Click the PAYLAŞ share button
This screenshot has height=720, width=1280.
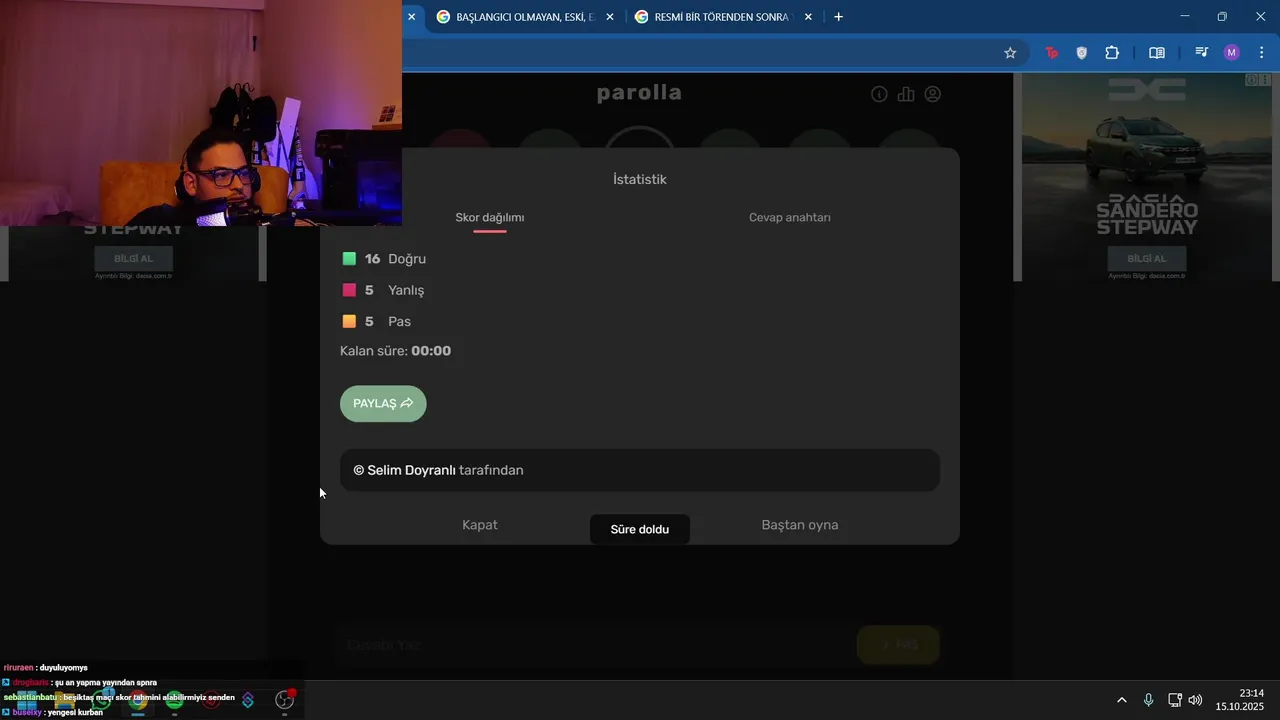pyautogui.click(x=383, y=404)
